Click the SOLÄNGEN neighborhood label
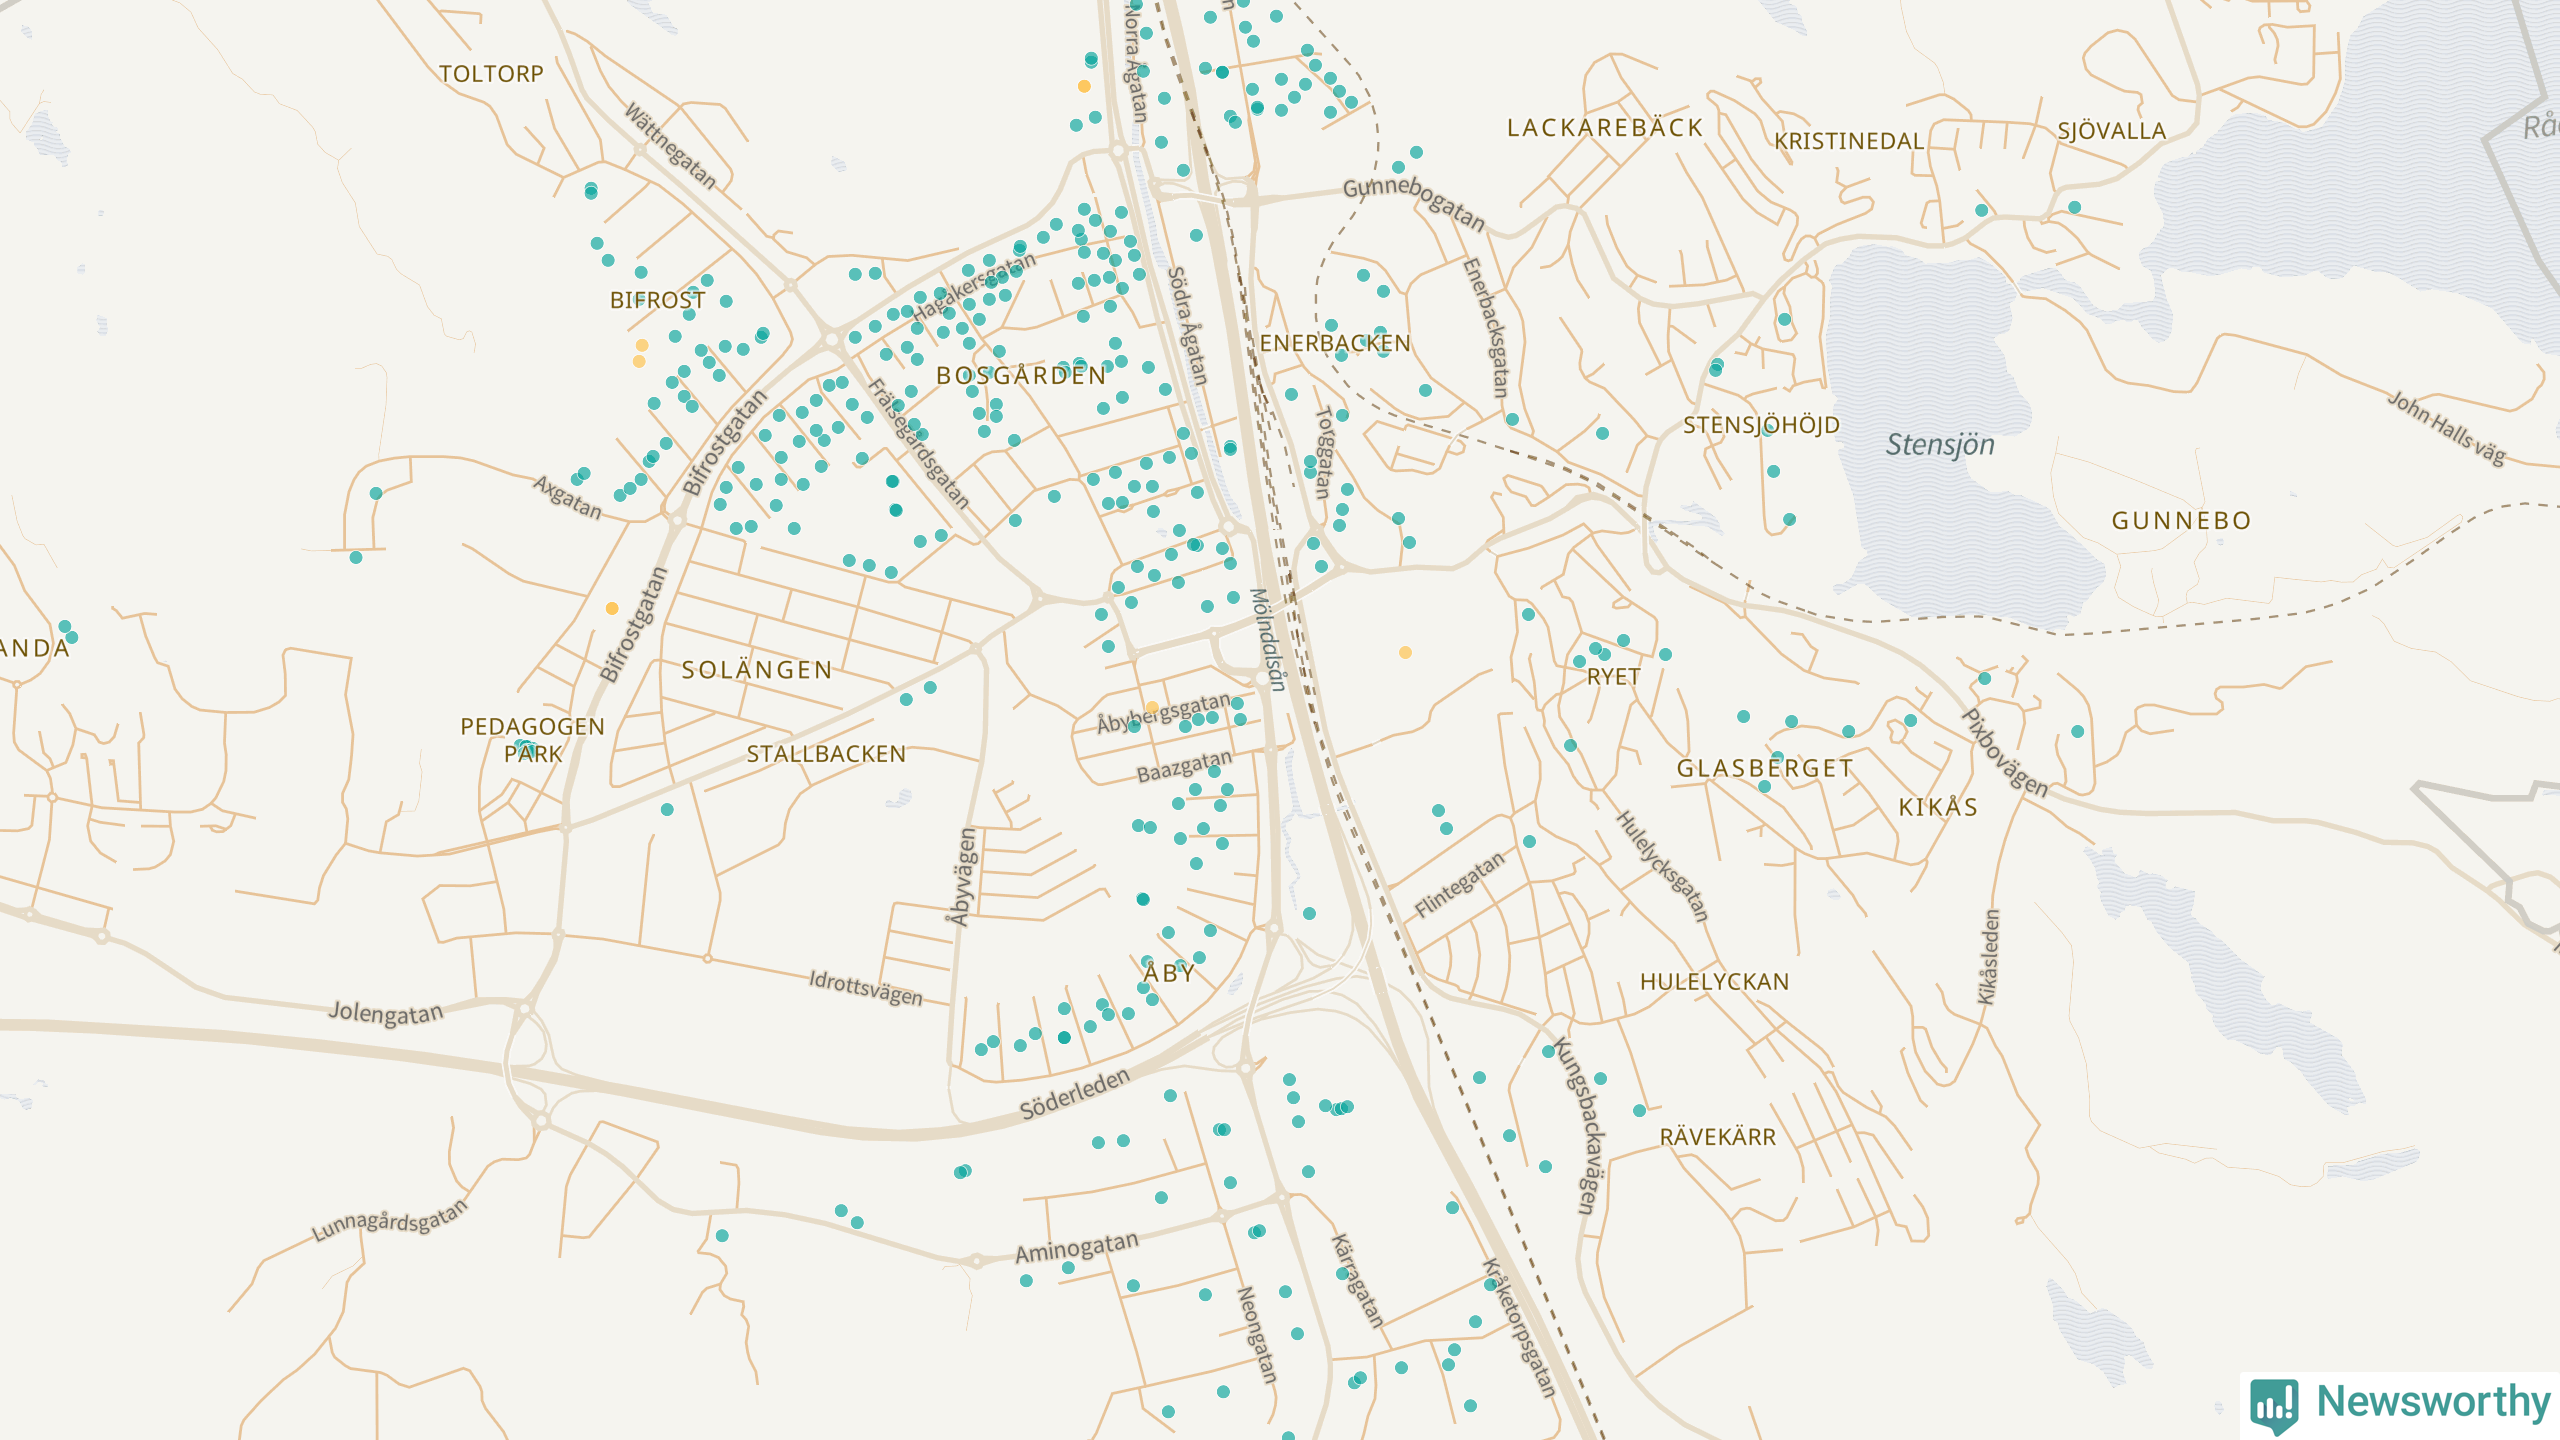The height and width of the screenshot is (1440, 2560). click(757, 670)
